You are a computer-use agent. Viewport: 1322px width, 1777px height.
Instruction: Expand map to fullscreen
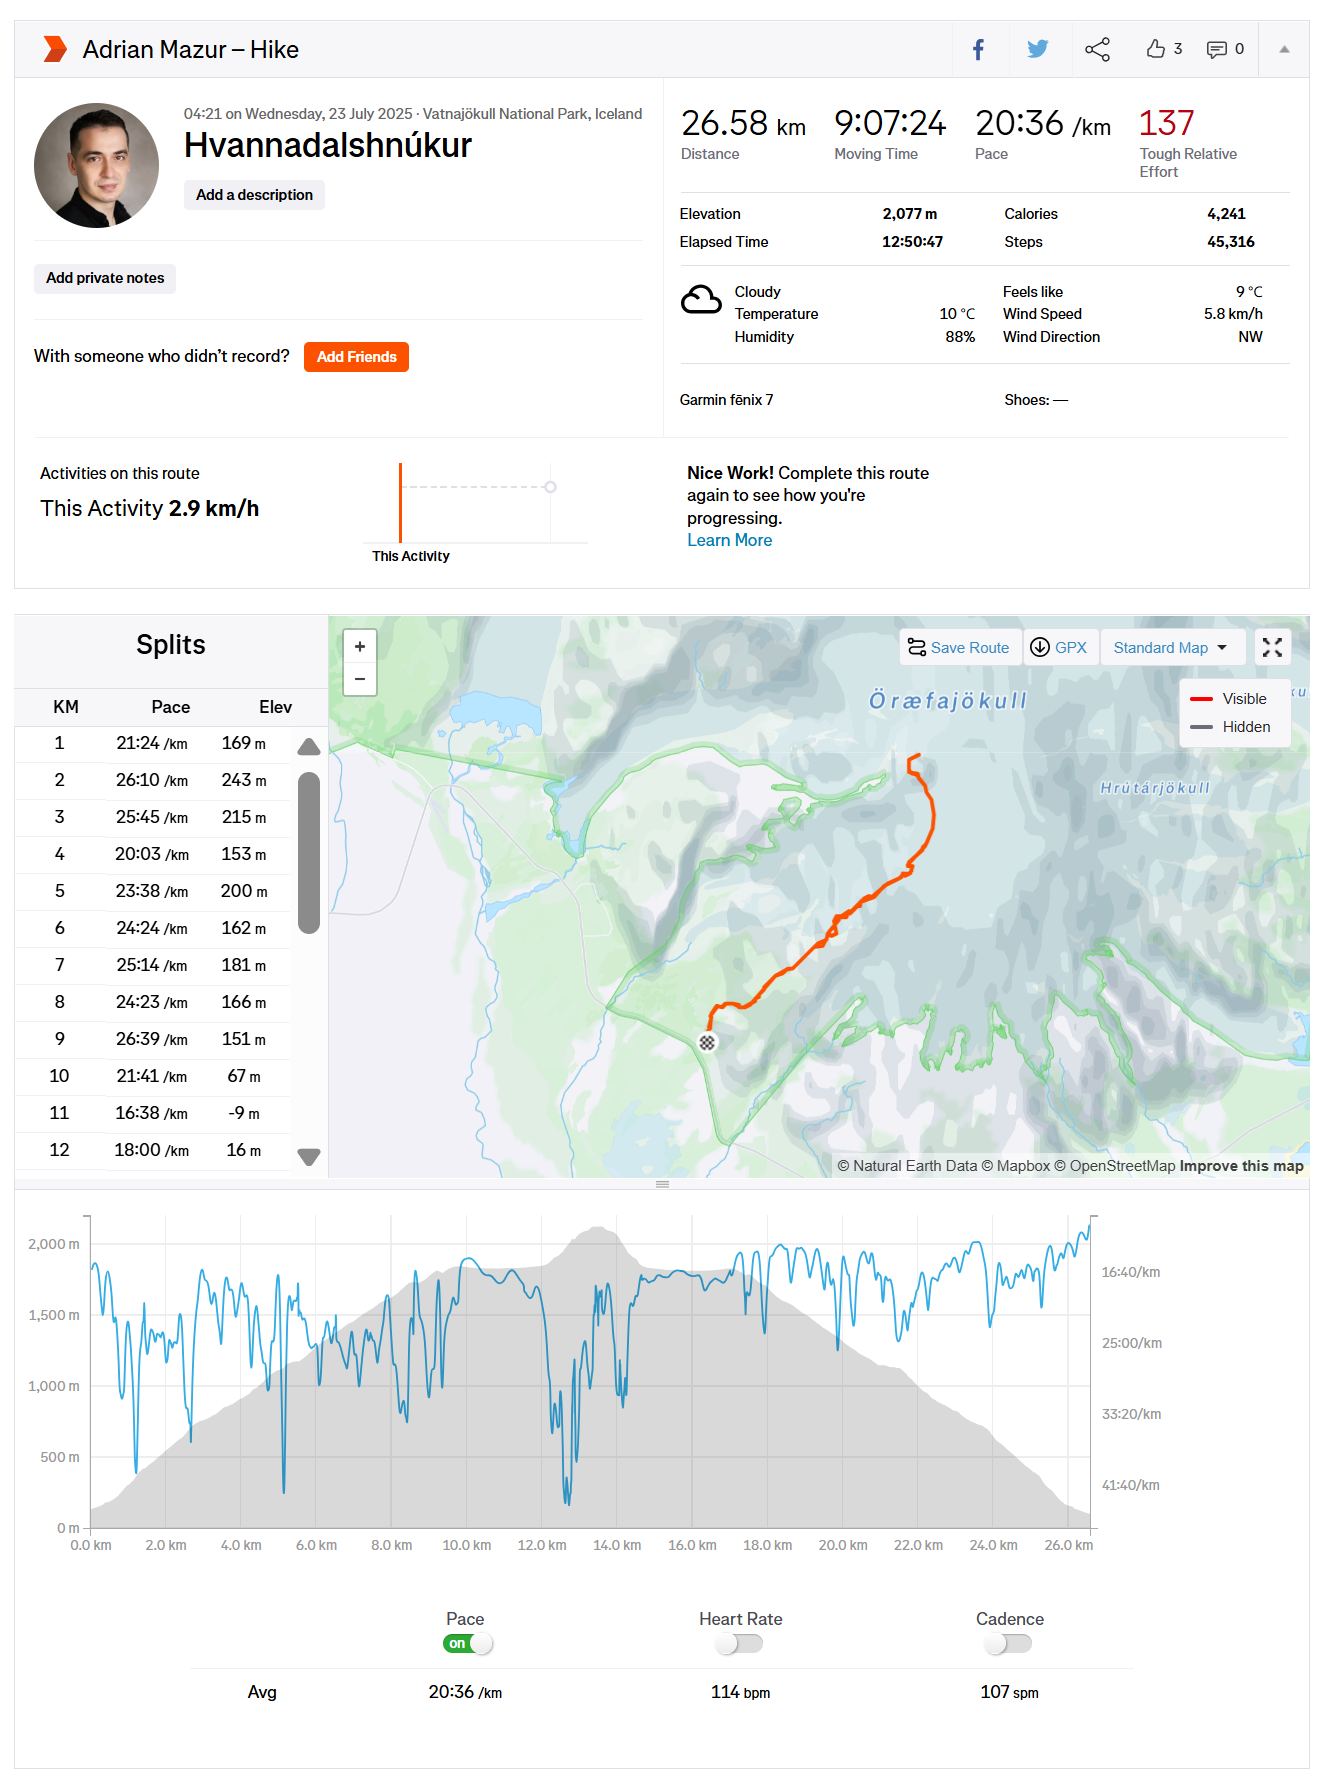[x=1272, y=648]
